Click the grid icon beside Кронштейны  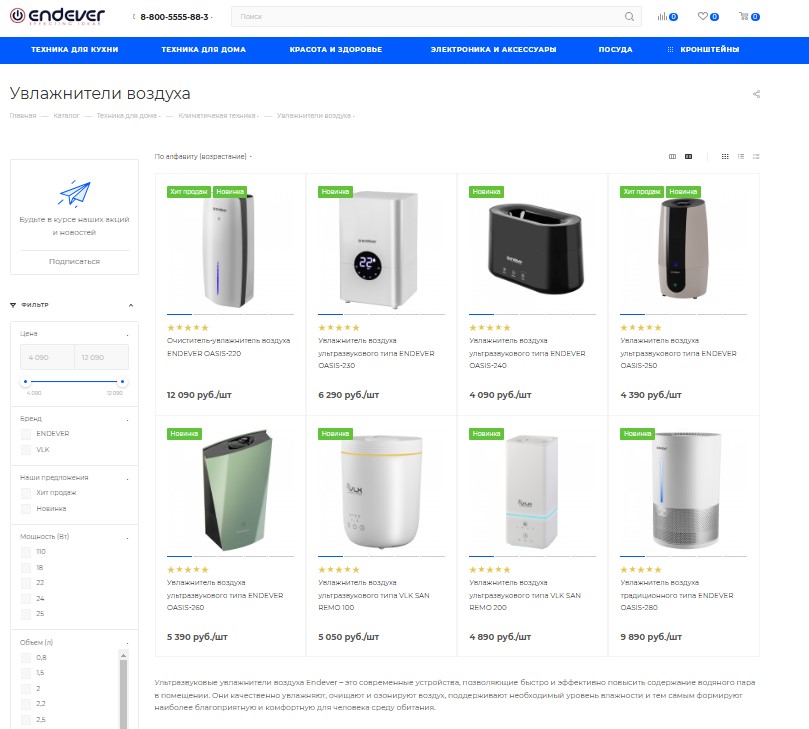click(670, 50)
